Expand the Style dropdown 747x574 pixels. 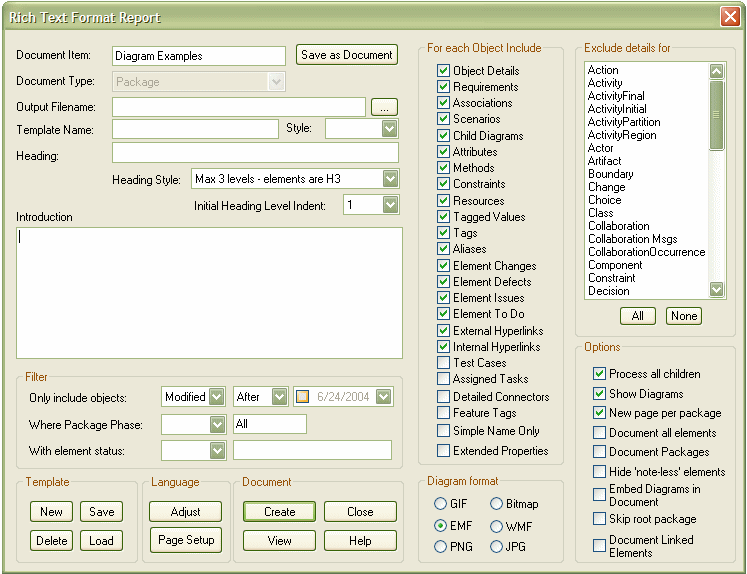389,129
